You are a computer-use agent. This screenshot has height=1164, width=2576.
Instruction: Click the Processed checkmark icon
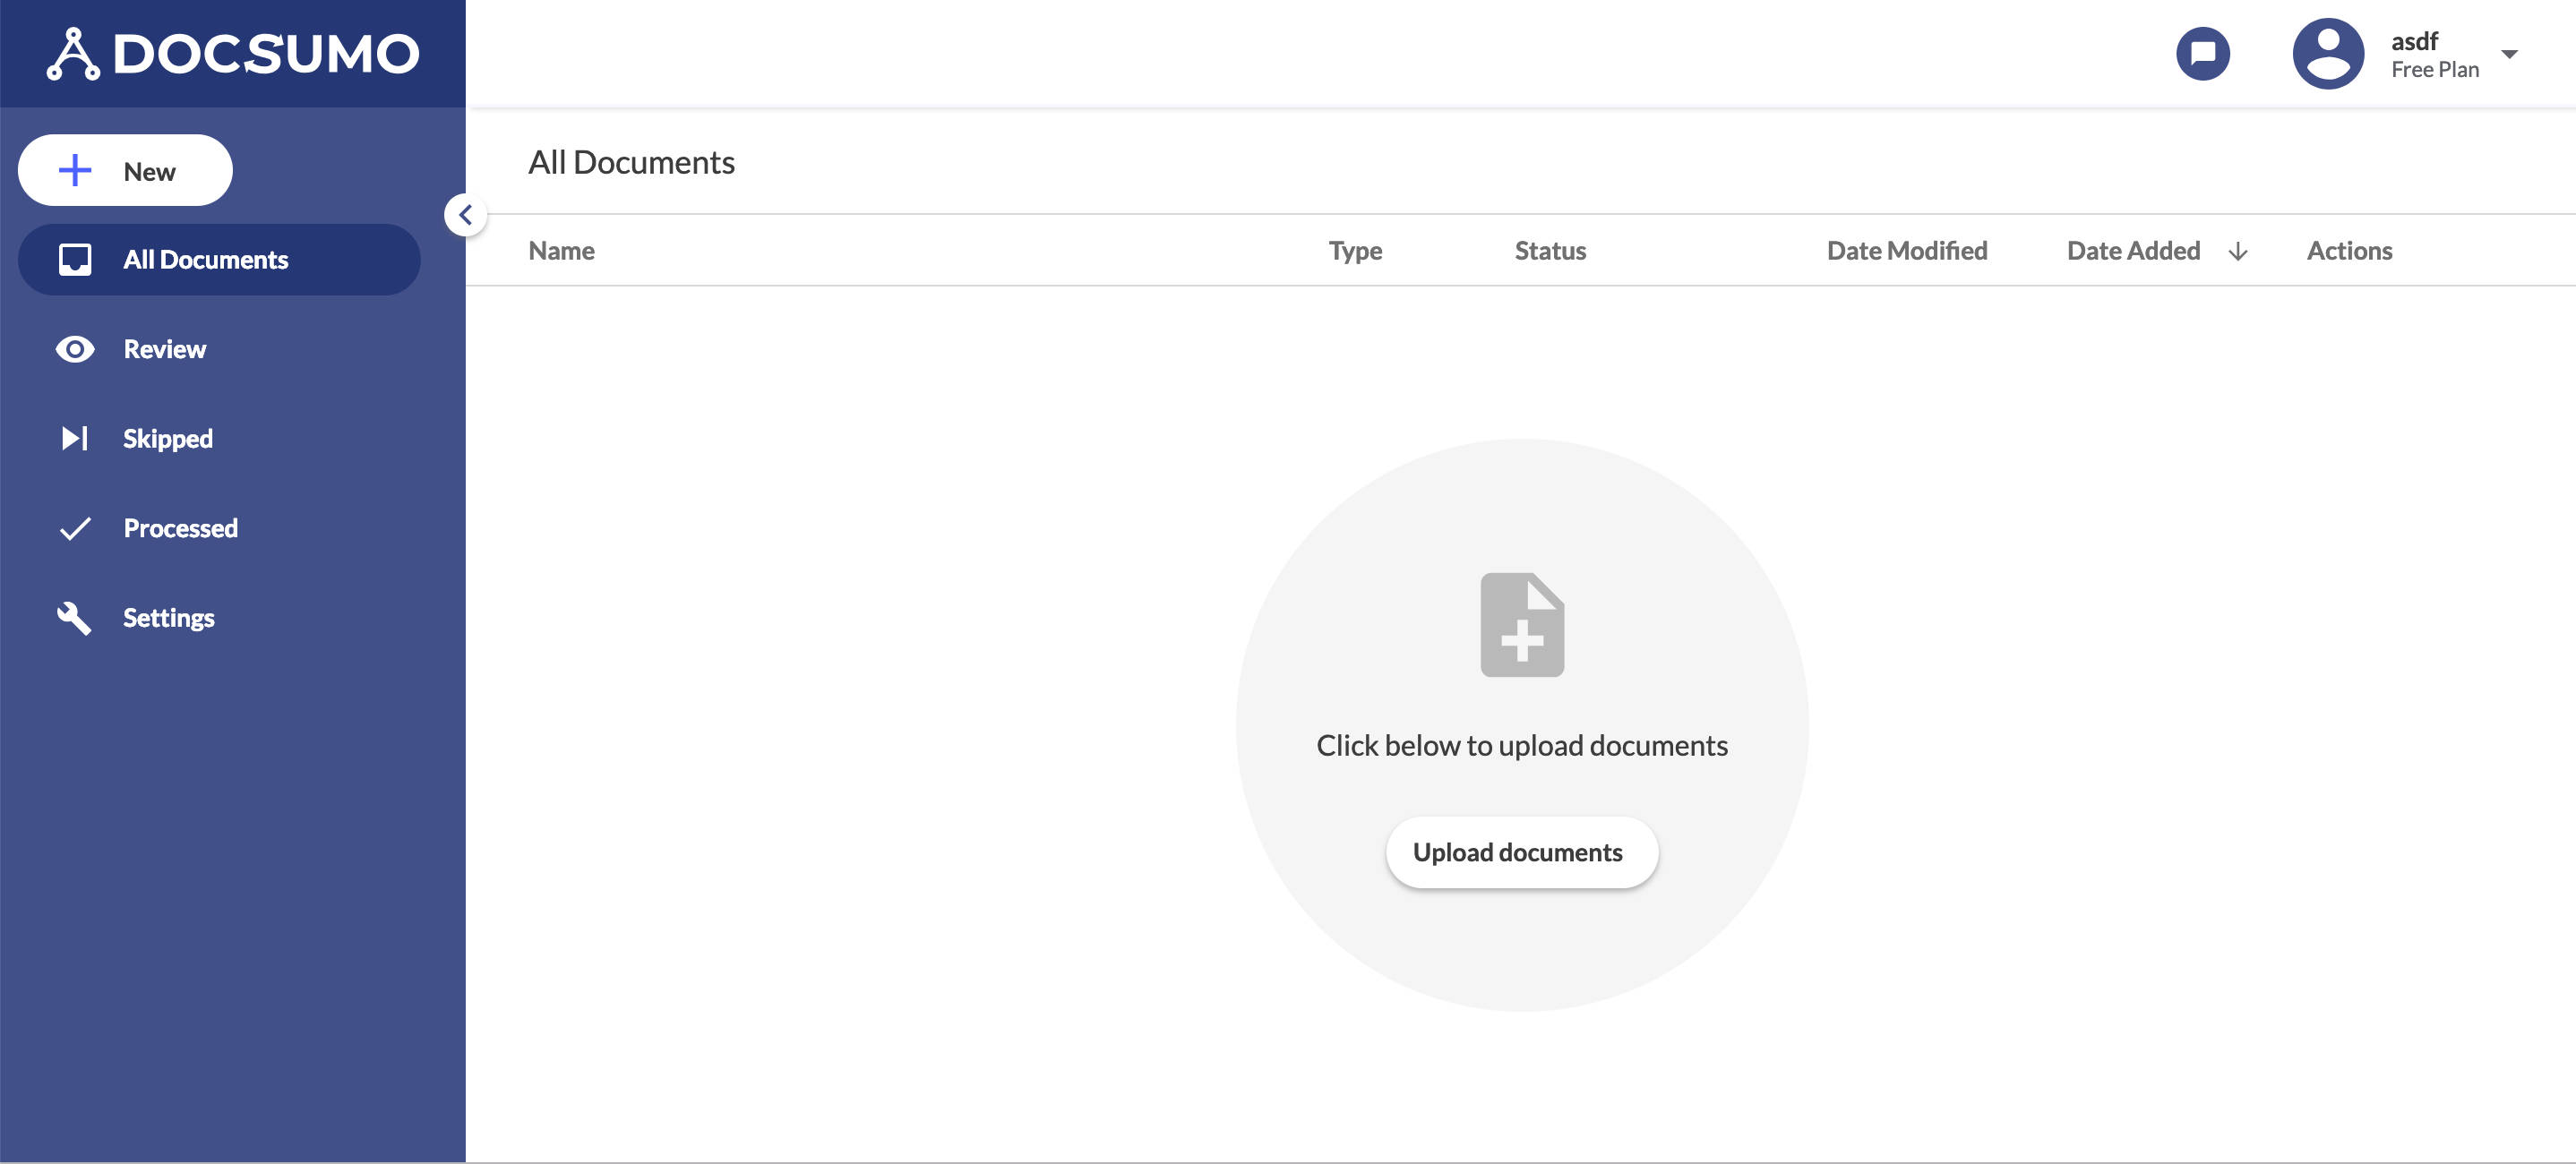[x=75, y=527]
